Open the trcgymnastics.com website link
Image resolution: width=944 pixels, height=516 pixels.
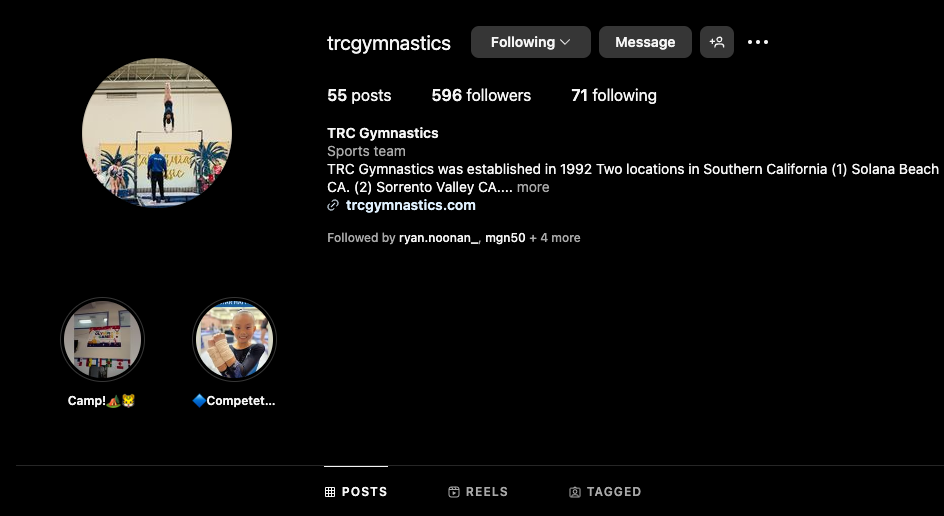[x=411, y=205]
